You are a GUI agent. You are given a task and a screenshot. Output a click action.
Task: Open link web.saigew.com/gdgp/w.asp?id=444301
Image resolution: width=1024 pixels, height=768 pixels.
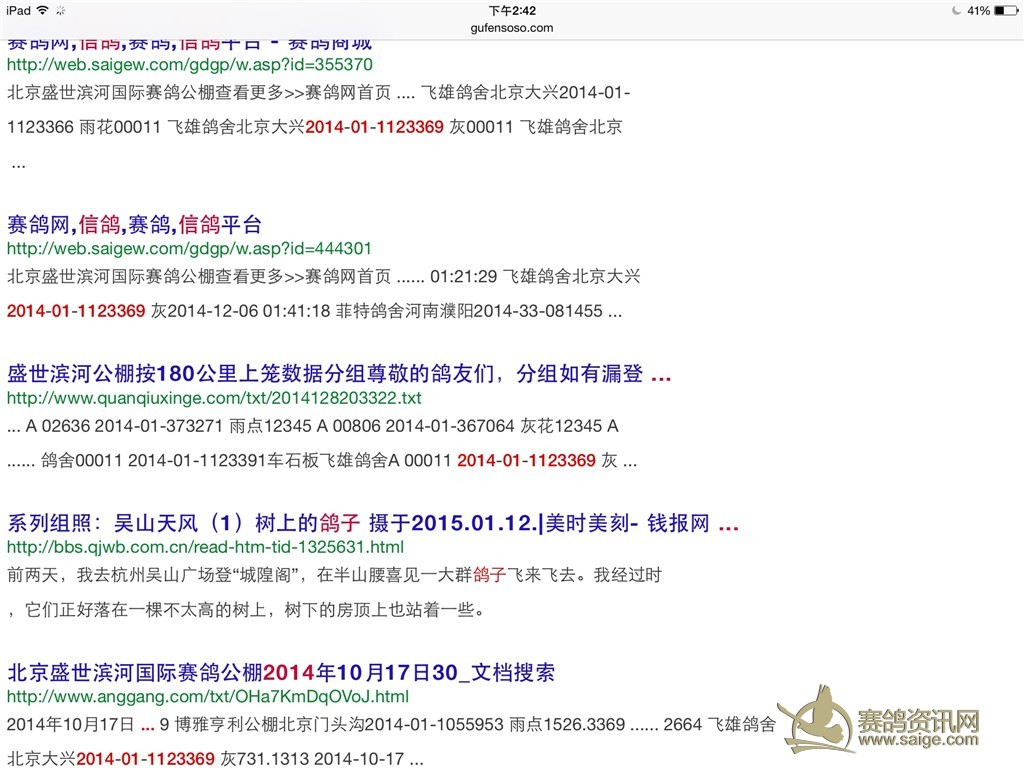189,248
